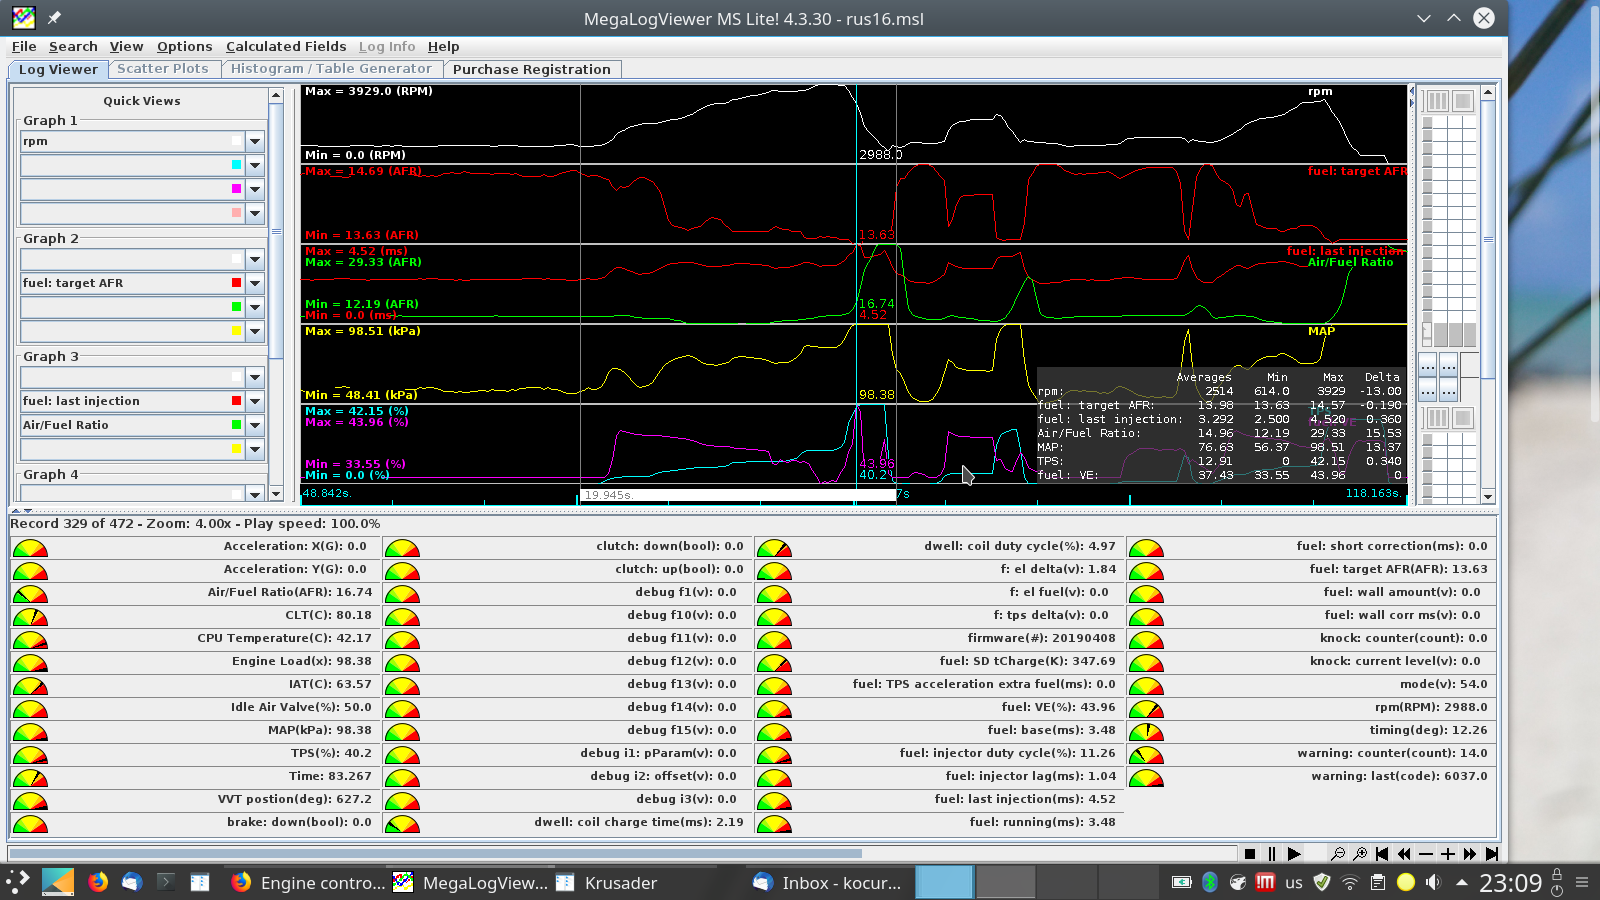Viewport: 1600px width, 900px height.
Task: Click the rpm(RPM) gauge icon
Action: pyautogui.click(x=1146, y=708)
